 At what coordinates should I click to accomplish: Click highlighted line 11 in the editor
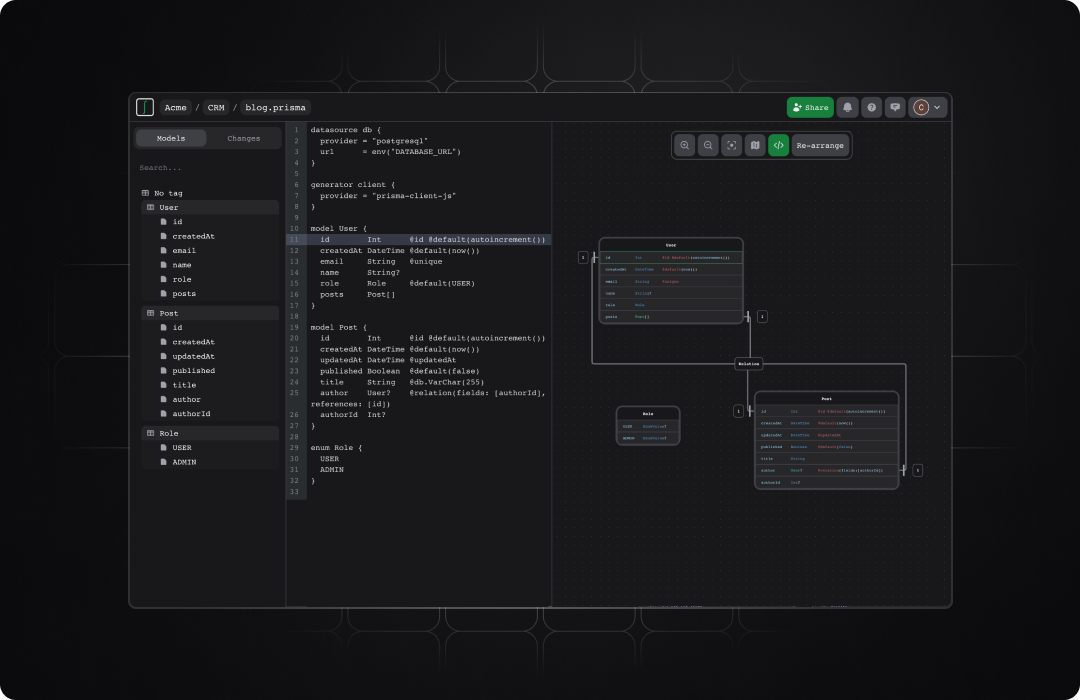click(419, 240)
